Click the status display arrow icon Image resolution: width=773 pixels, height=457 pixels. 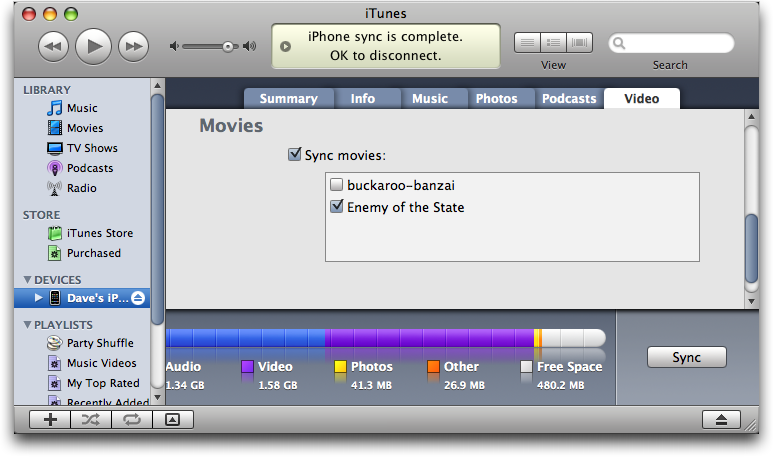click(x=285, y=46)
